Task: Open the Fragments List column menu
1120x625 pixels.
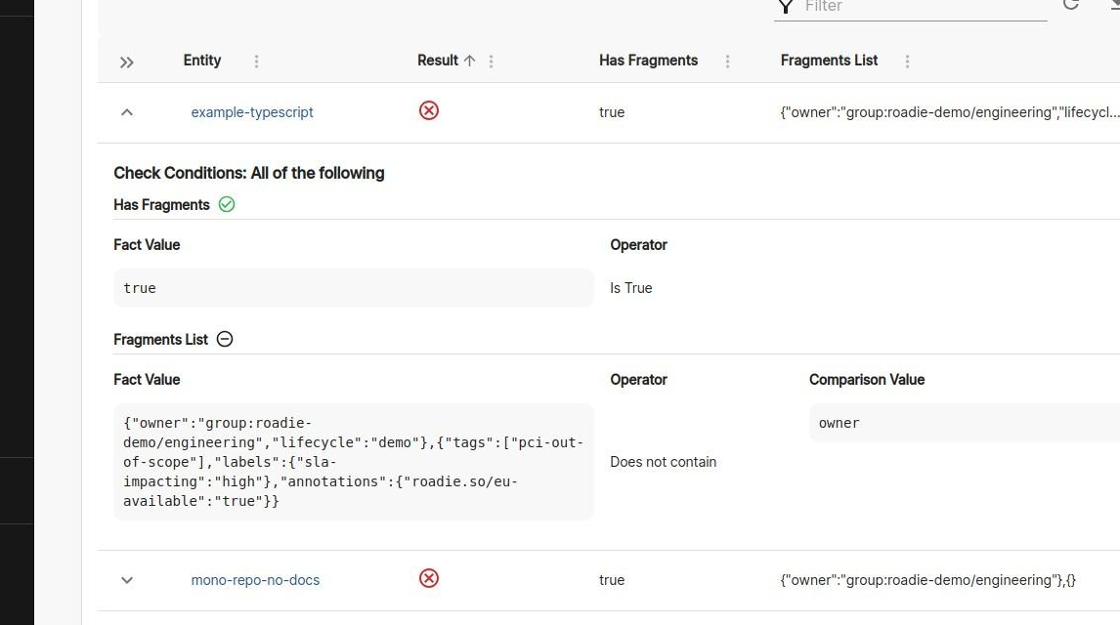Action: tap(907, 61)
